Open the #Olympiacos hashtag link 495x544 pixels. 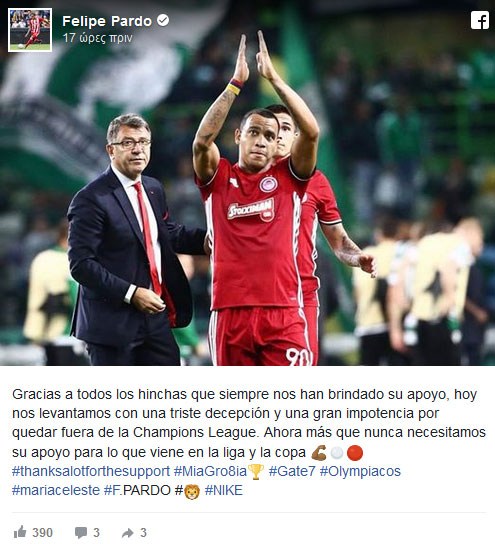tap(360, 471)
